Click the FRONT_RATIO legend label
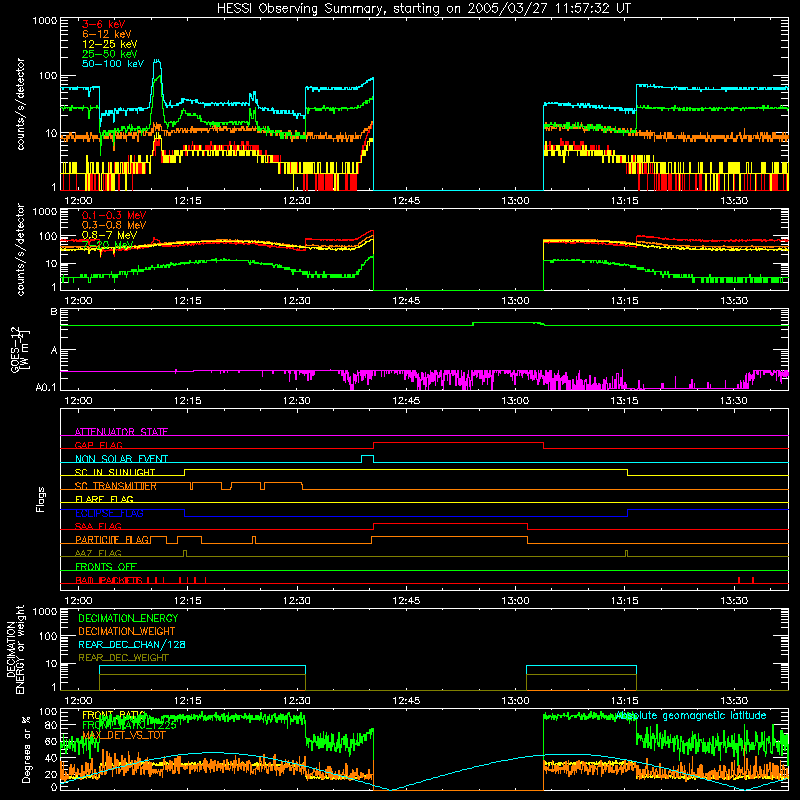Viewport: 800px width, 800px height. [114, 715]
